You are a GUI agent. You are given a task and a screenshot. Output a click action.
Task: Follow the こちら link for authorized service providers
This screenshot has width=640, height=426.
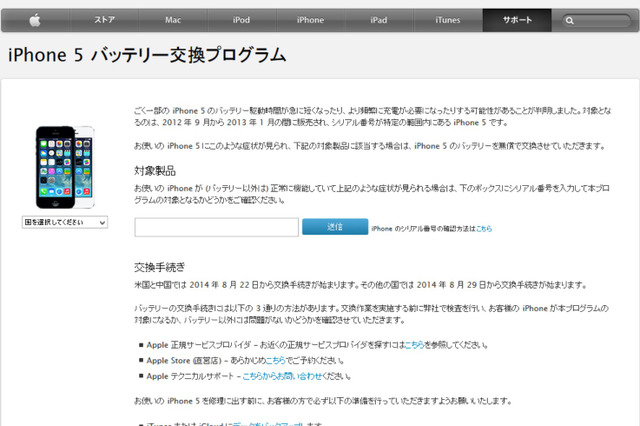[414, 345]
